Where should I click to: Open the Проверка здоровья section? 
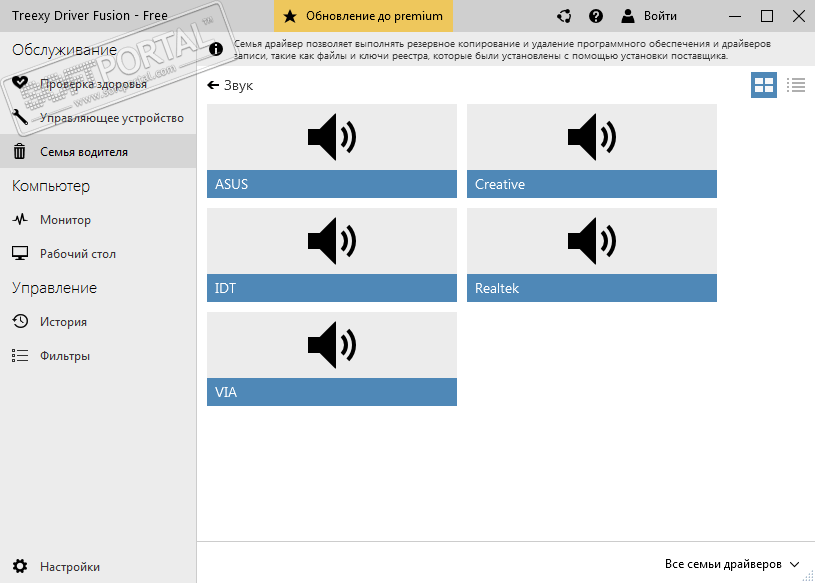point(98,83)
